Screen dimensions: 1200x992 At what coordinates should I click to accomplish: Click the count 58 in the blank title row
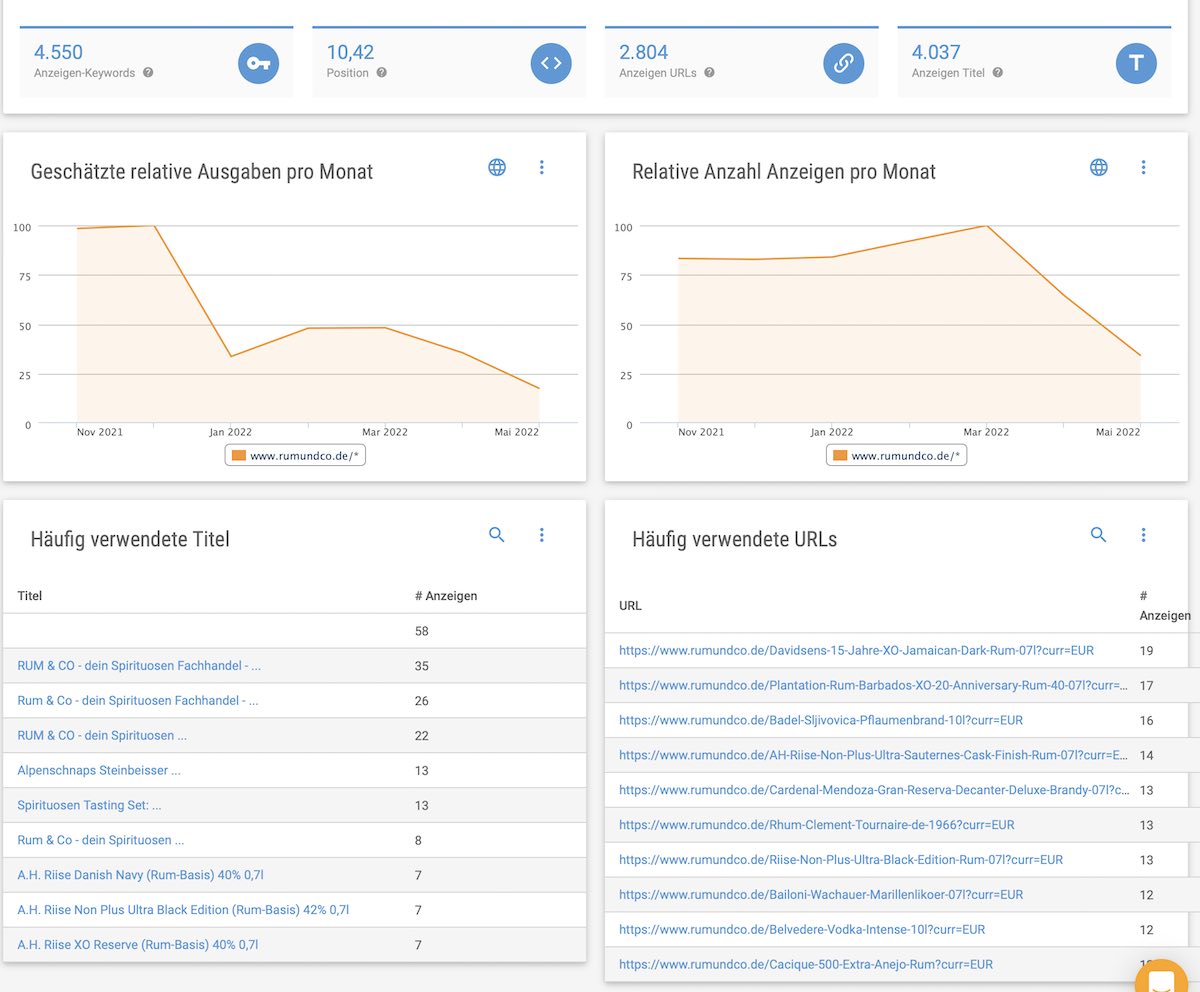click(422, 632)
